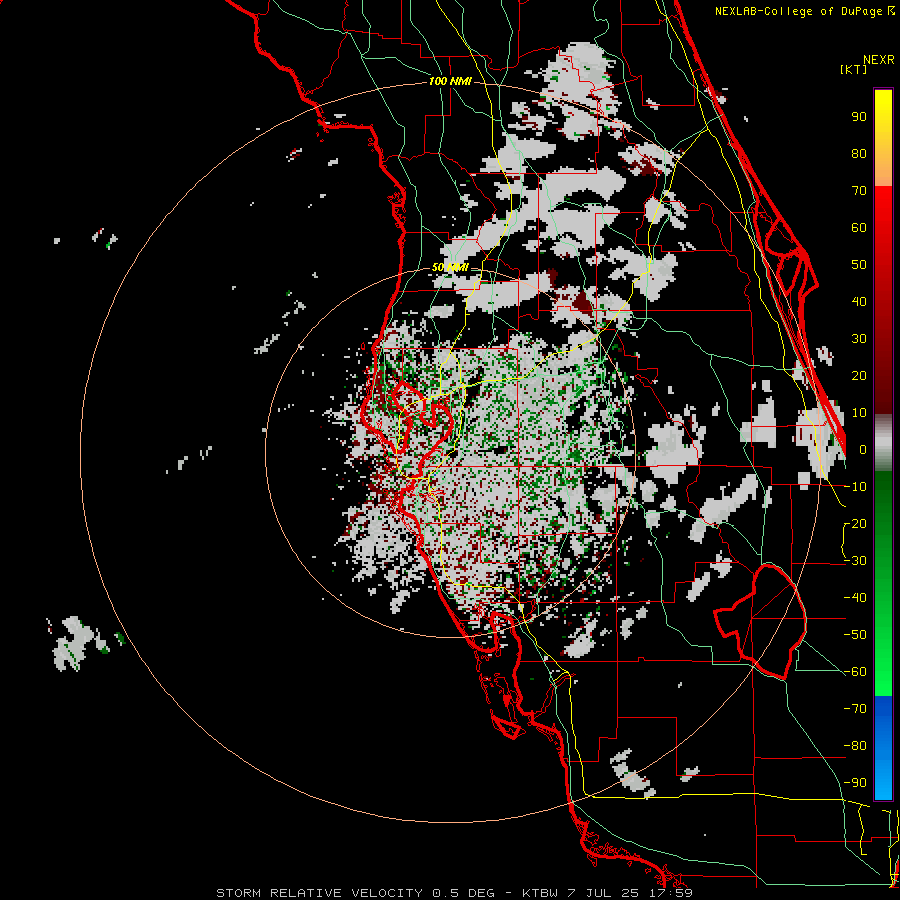Select the -70 value on velocity scale

tap(855, 709)
